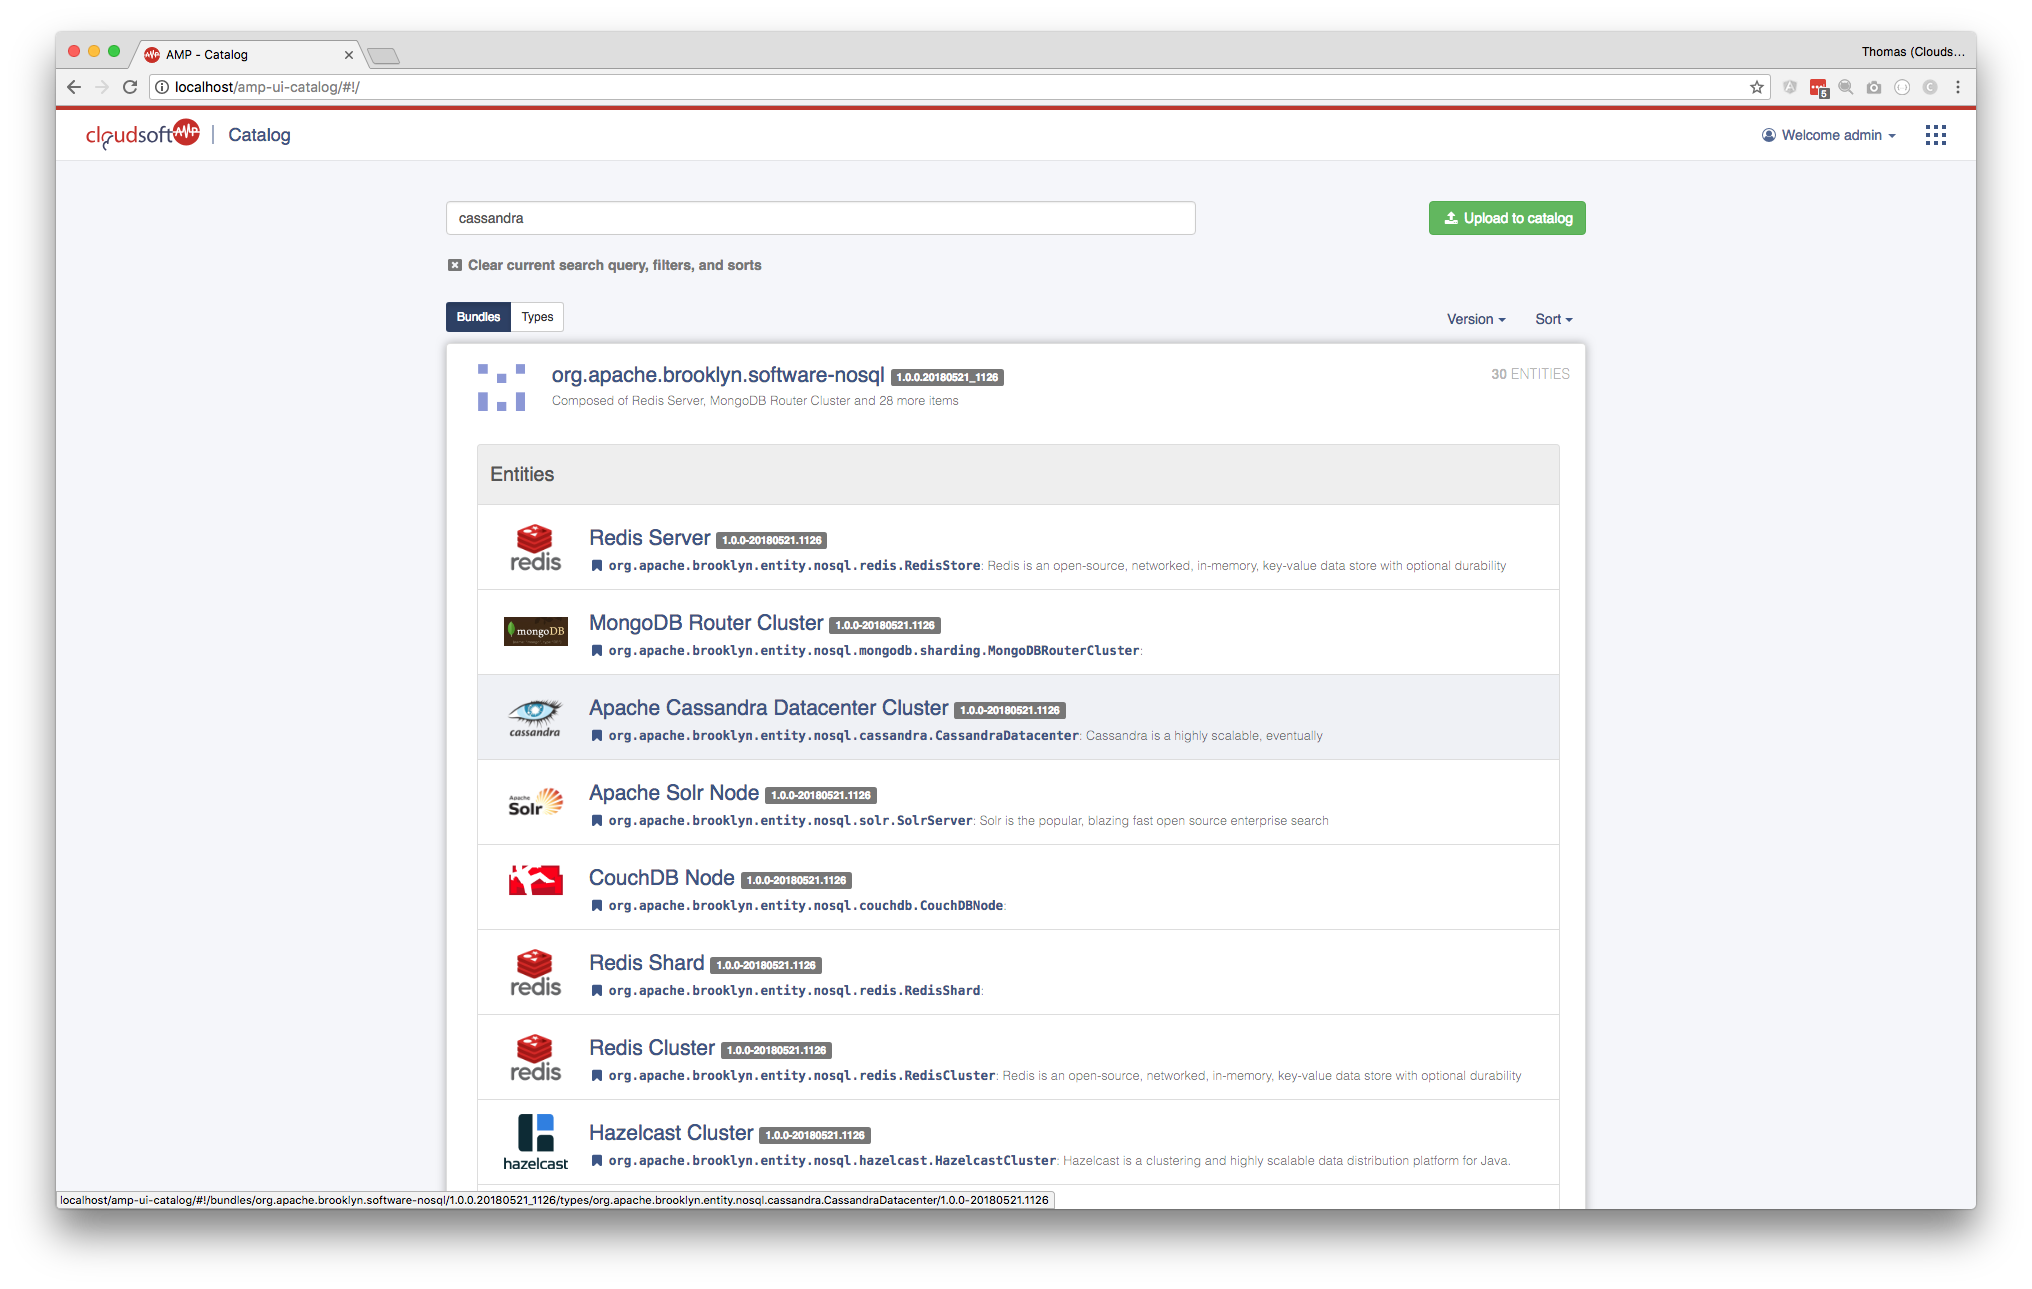Click the CouchDB Node logo icon

(x=535, y=880)
